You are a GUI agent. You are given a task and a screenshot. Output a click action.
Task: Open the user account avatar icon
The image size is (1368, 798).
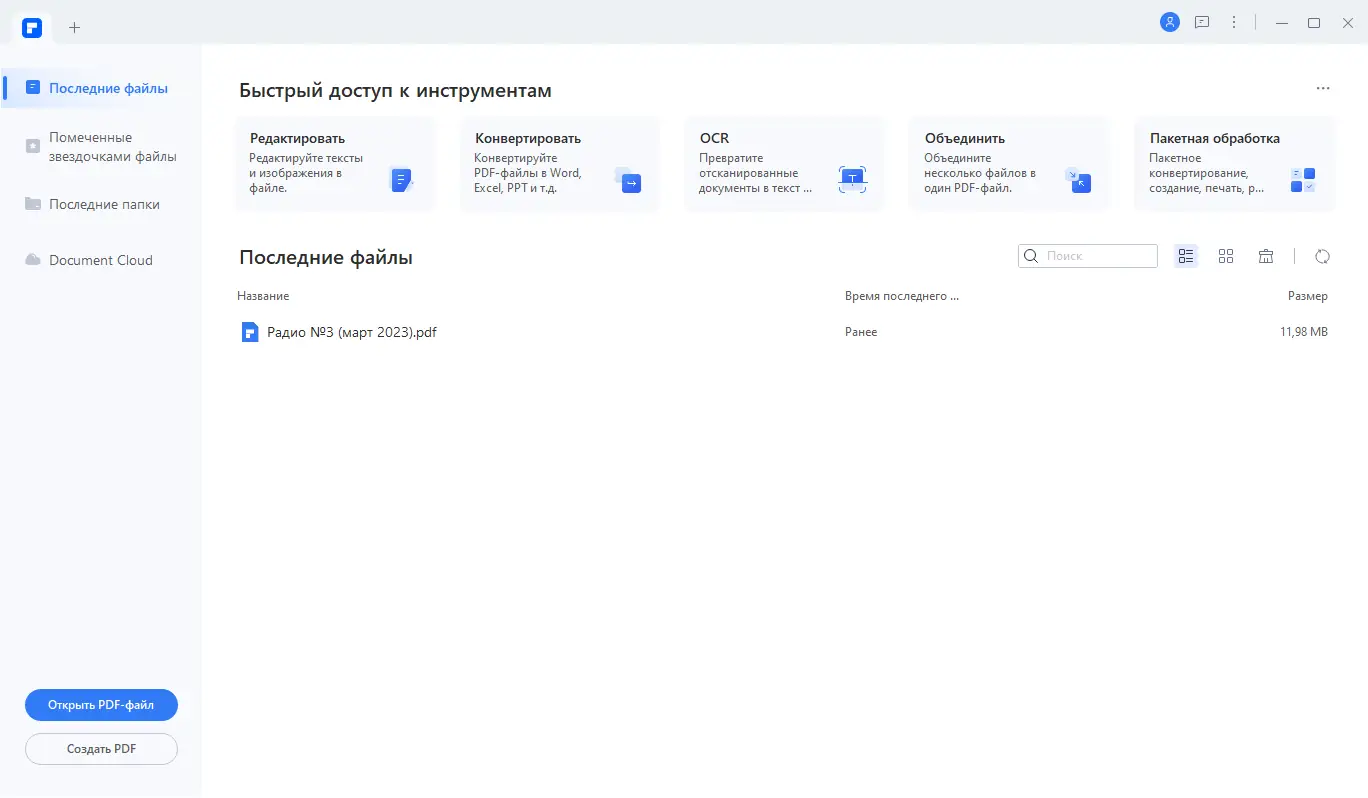(x=1170, y=22)
